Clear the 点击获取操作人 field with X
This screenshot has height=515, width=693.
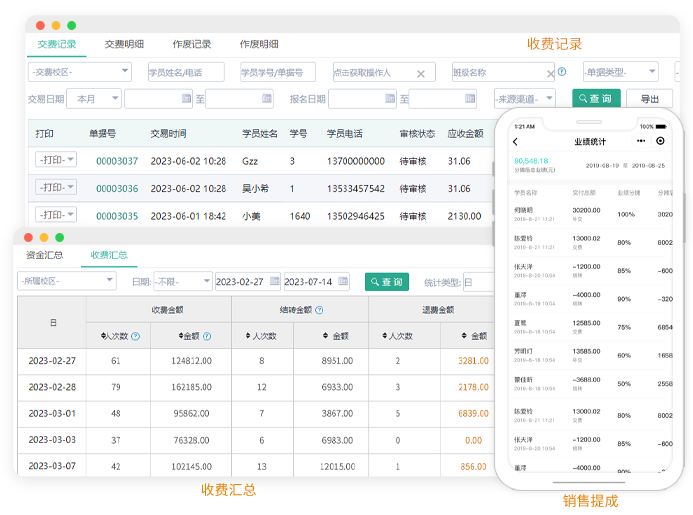(x=421, y=73)
